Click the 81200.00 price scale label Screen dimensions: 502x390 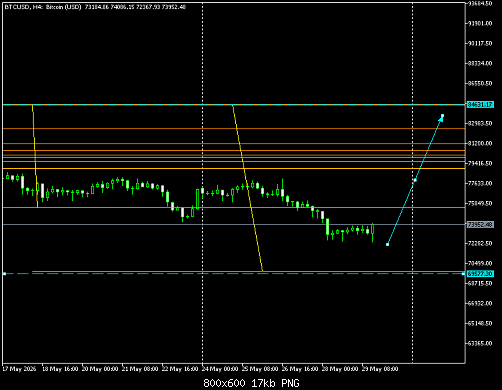pyautogui.click(x=480, y=143)
